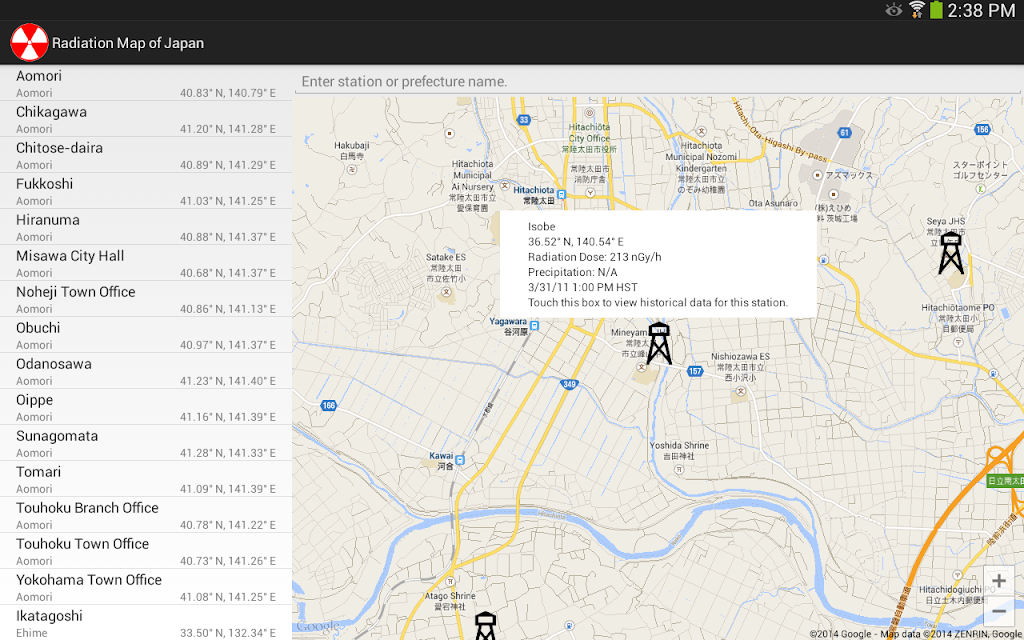Select Ikatagoshi station in Ehime
This screenshot has height=640, width=1024.
pyautogui.click(x=146, y=622)
